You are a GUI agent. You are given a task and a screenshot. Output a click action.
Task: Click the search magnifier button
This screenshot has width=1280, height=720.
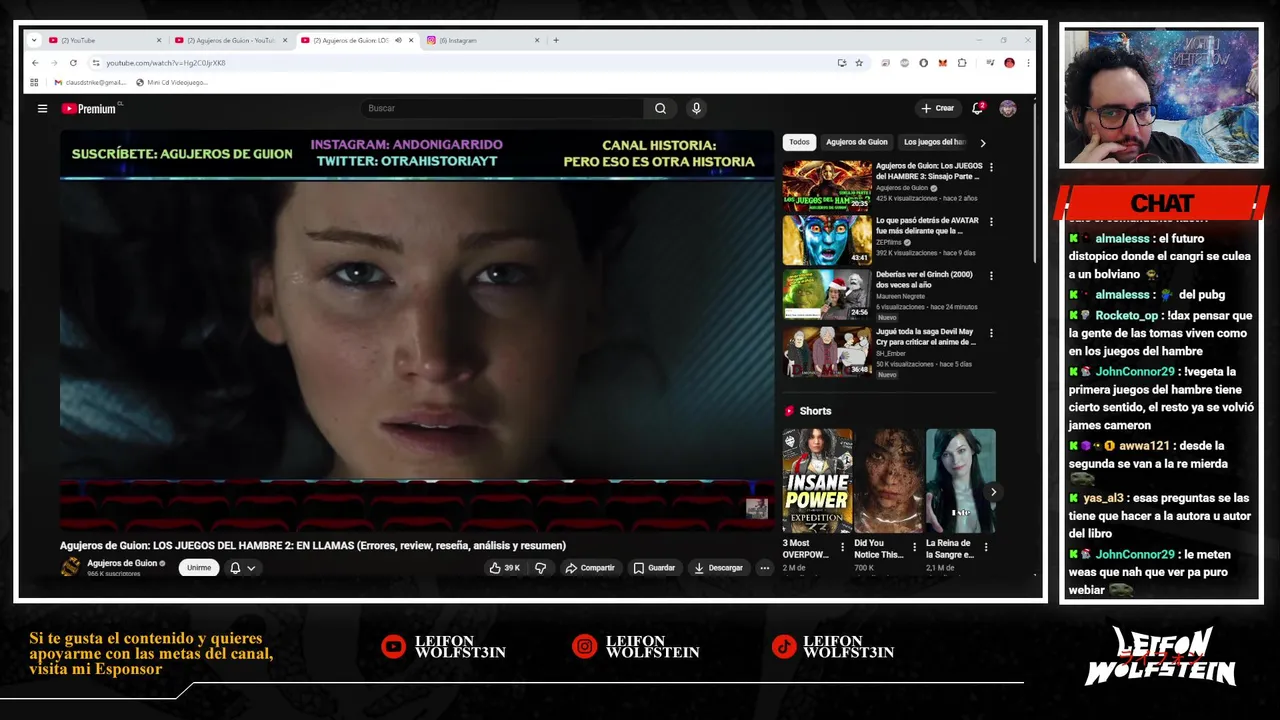660,108
